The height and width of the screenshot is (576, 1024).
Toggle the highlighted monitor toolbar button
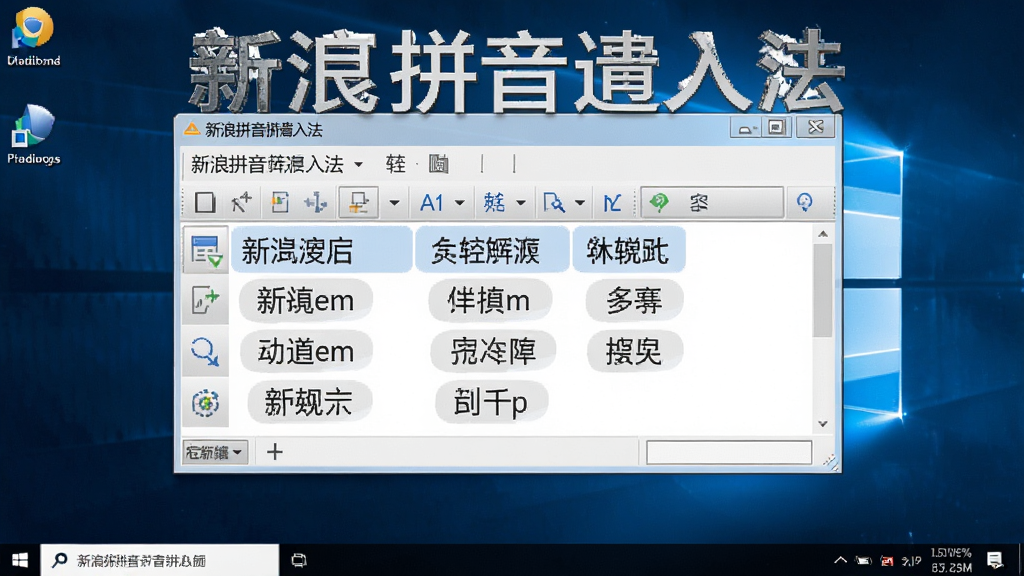coord(358,202)
